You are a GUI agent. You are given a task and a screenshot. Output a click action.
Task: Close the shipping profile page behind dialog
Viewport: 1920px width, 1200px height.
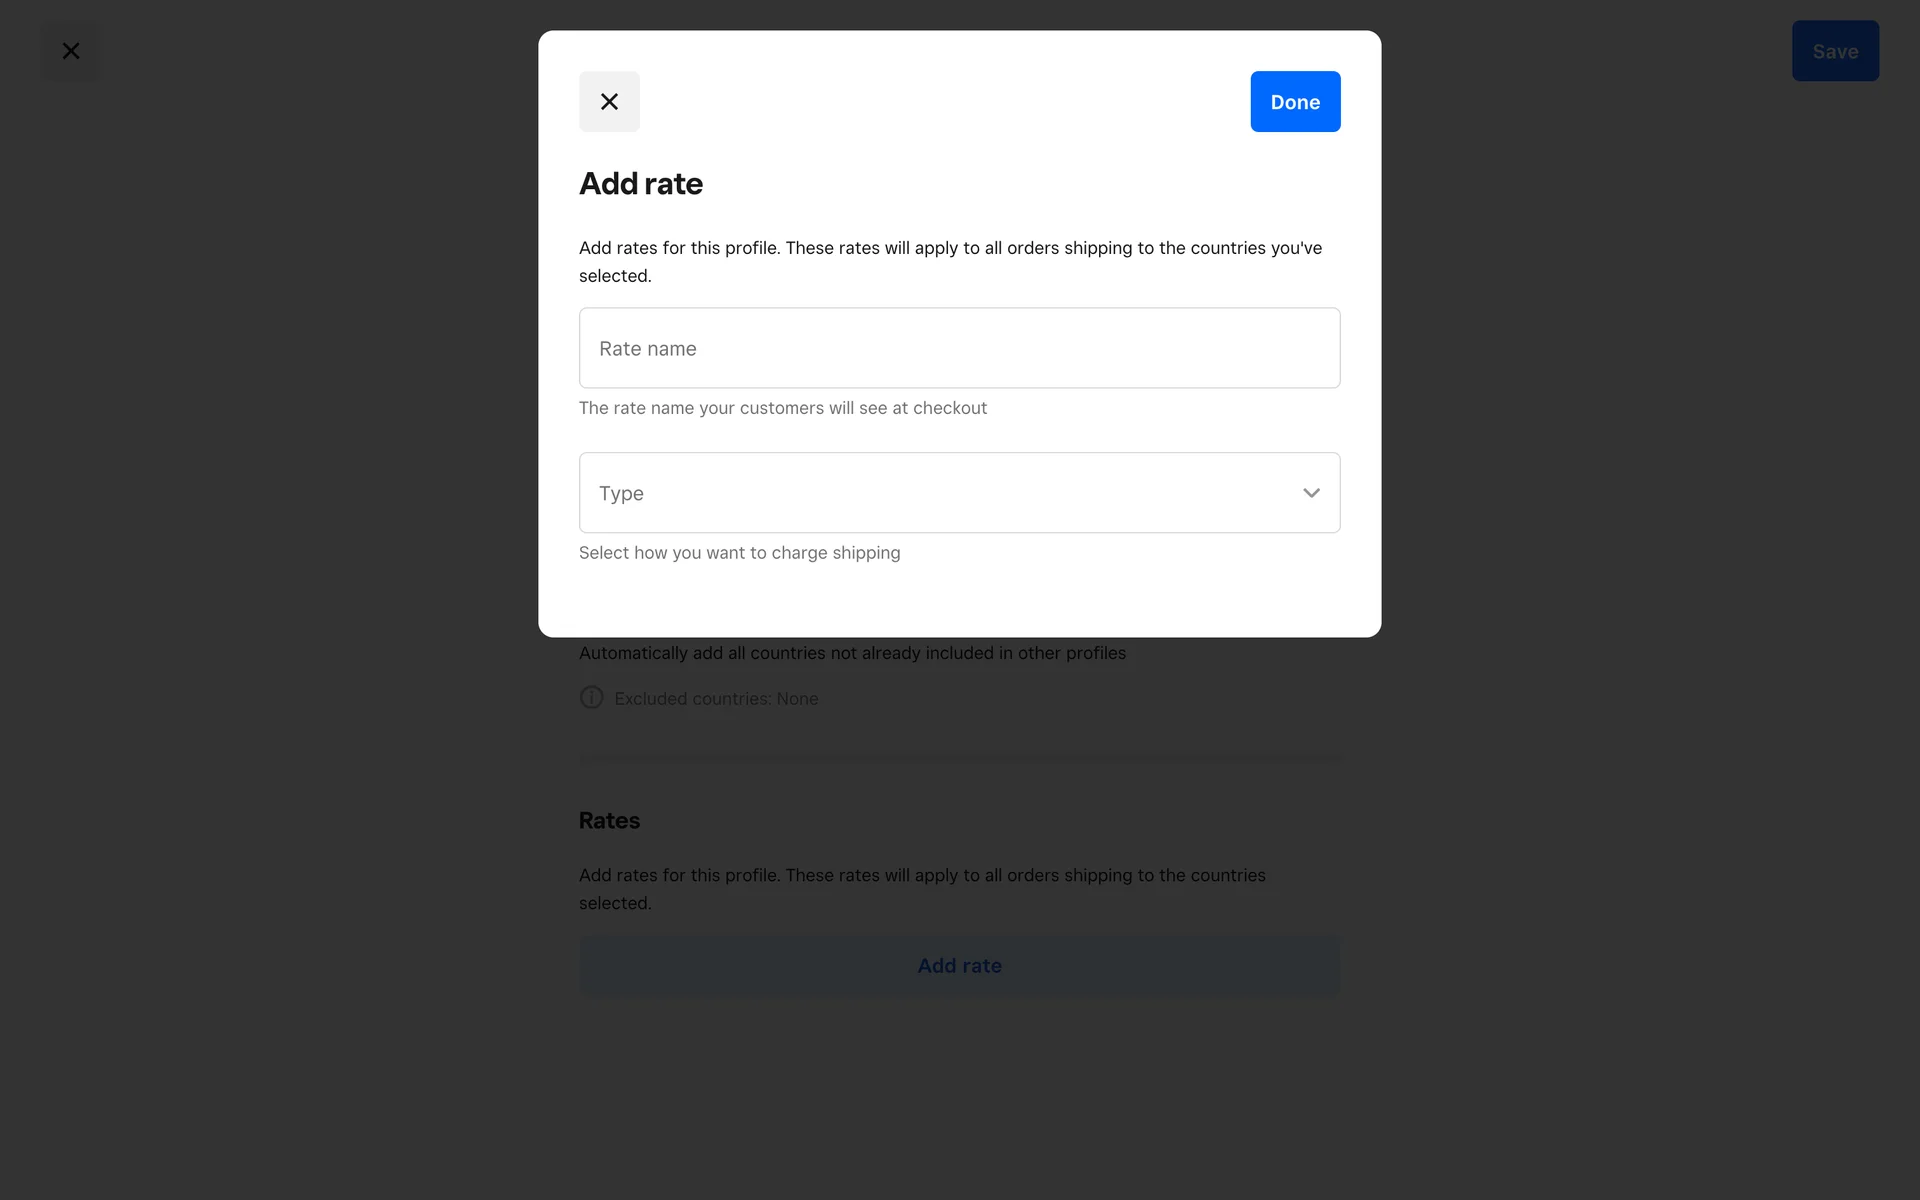click(x=71, y=51)
